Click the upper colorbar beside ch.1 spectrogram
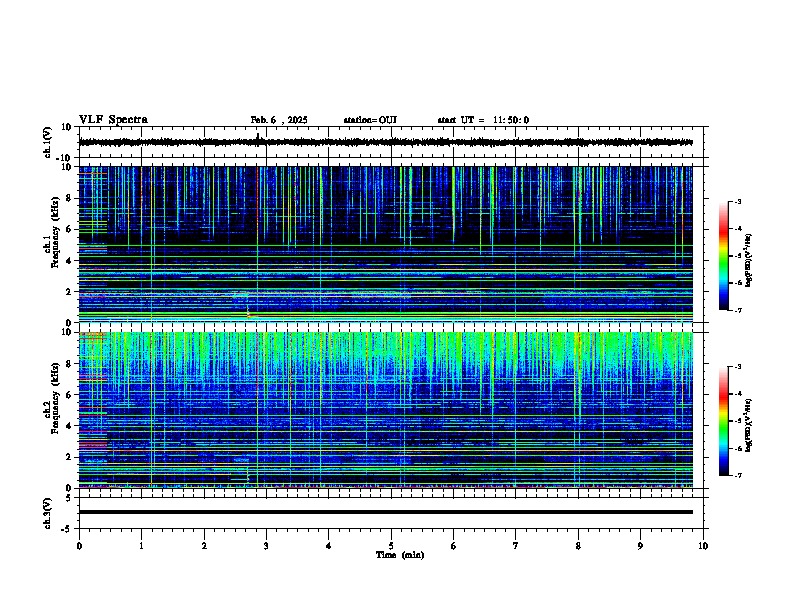Screen dimensions: 792x612 point(724,256)
